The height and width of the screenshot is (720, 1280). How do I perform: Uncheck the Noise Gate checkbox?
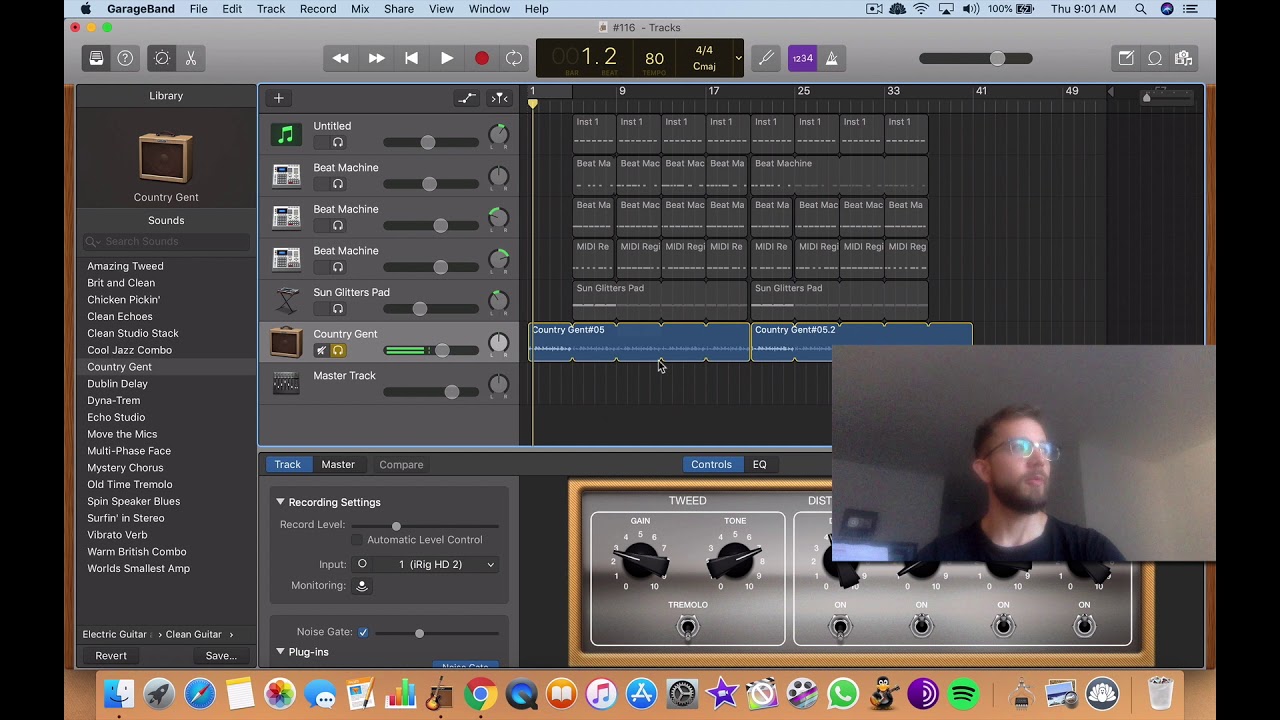tap(363, 632)
